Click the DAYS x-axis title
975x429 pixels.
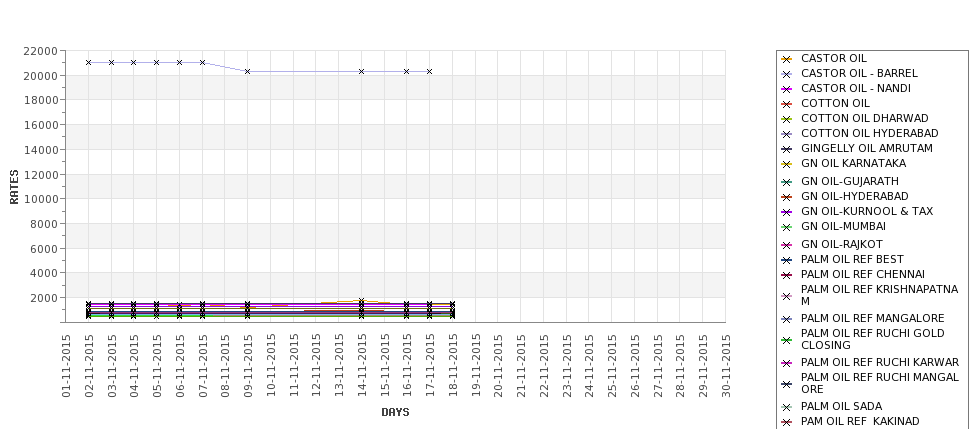point(395,412)
